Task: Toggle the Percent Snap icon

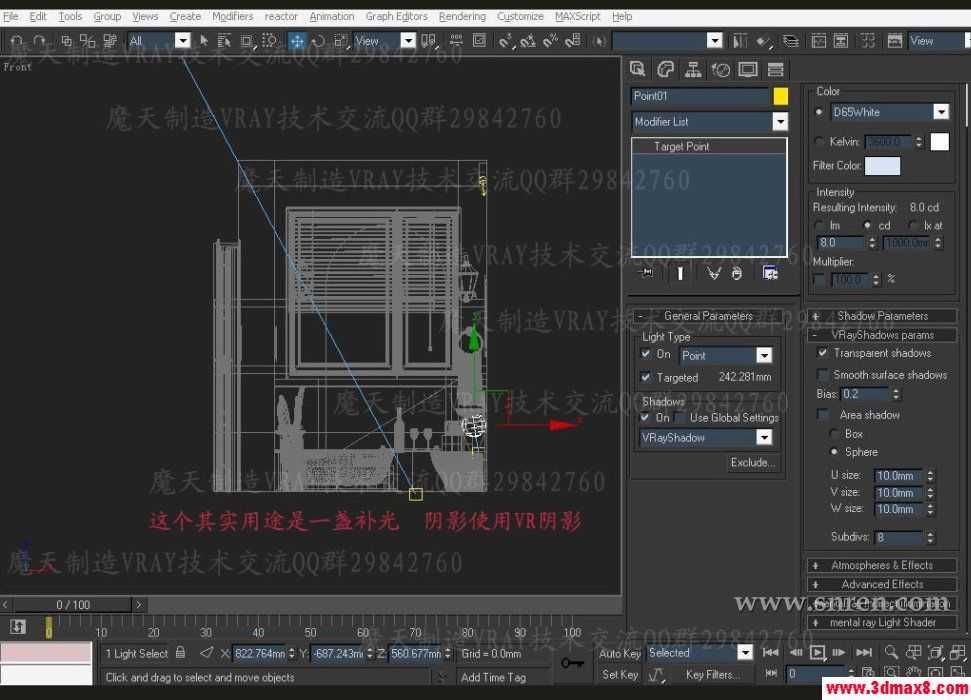Action: pos(550,41)
